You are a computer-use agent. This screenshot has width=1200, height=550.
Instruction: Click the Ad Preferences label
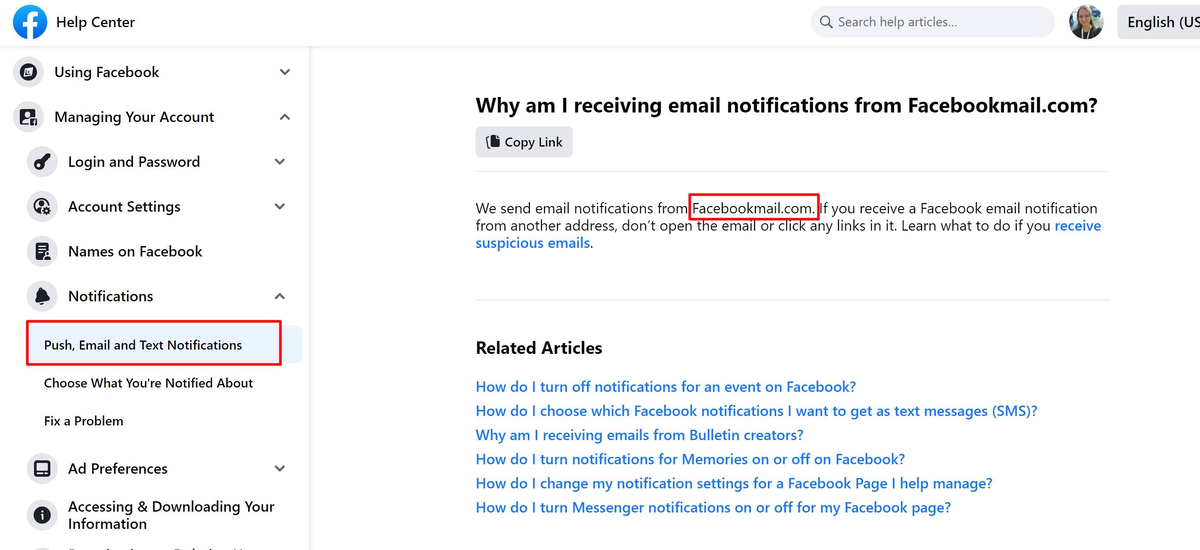118,468
